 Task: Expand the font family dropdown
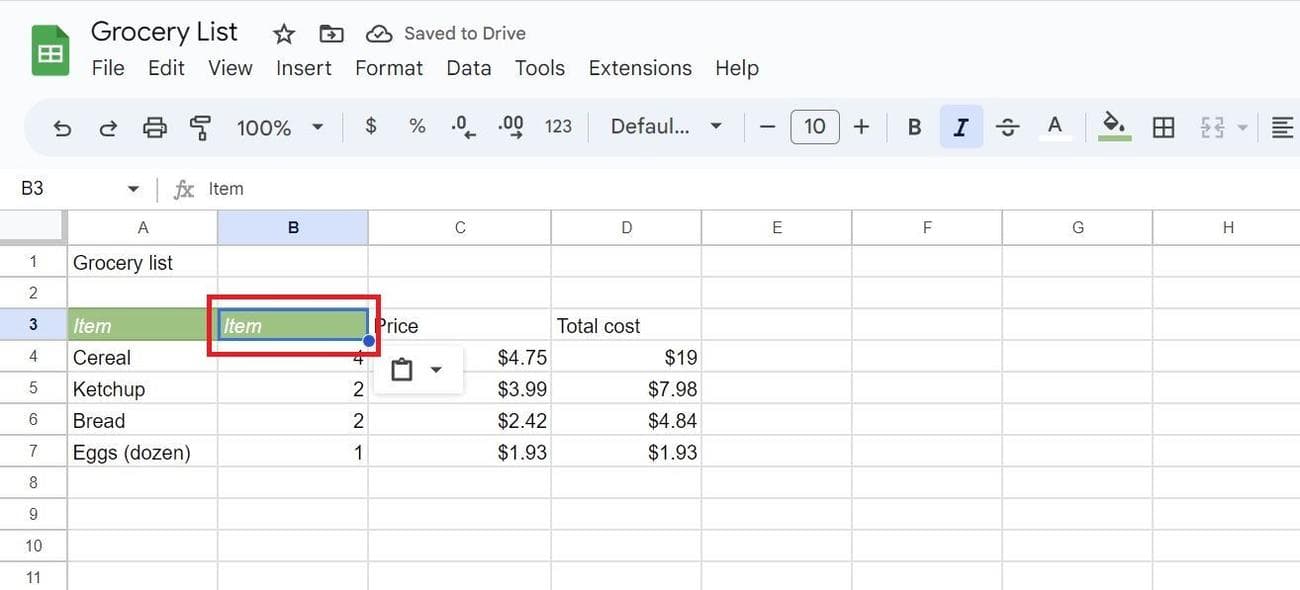(666, 127)
